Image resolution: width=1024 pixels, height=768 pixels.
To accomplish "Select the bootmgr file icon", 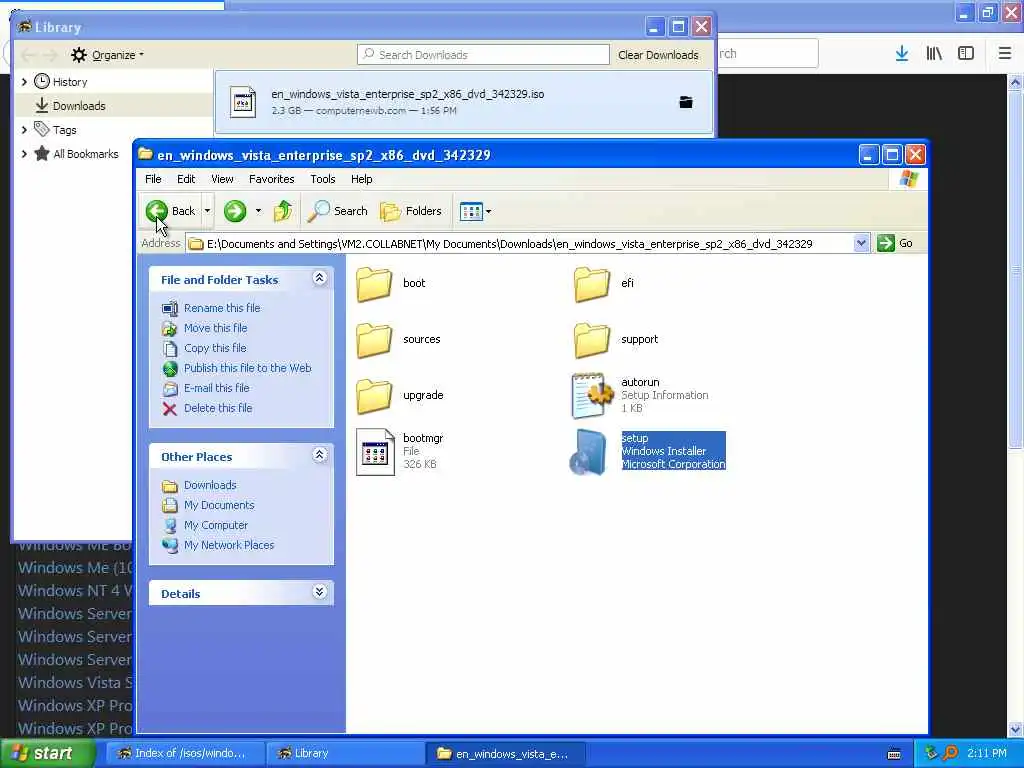I will coord(376,452).
